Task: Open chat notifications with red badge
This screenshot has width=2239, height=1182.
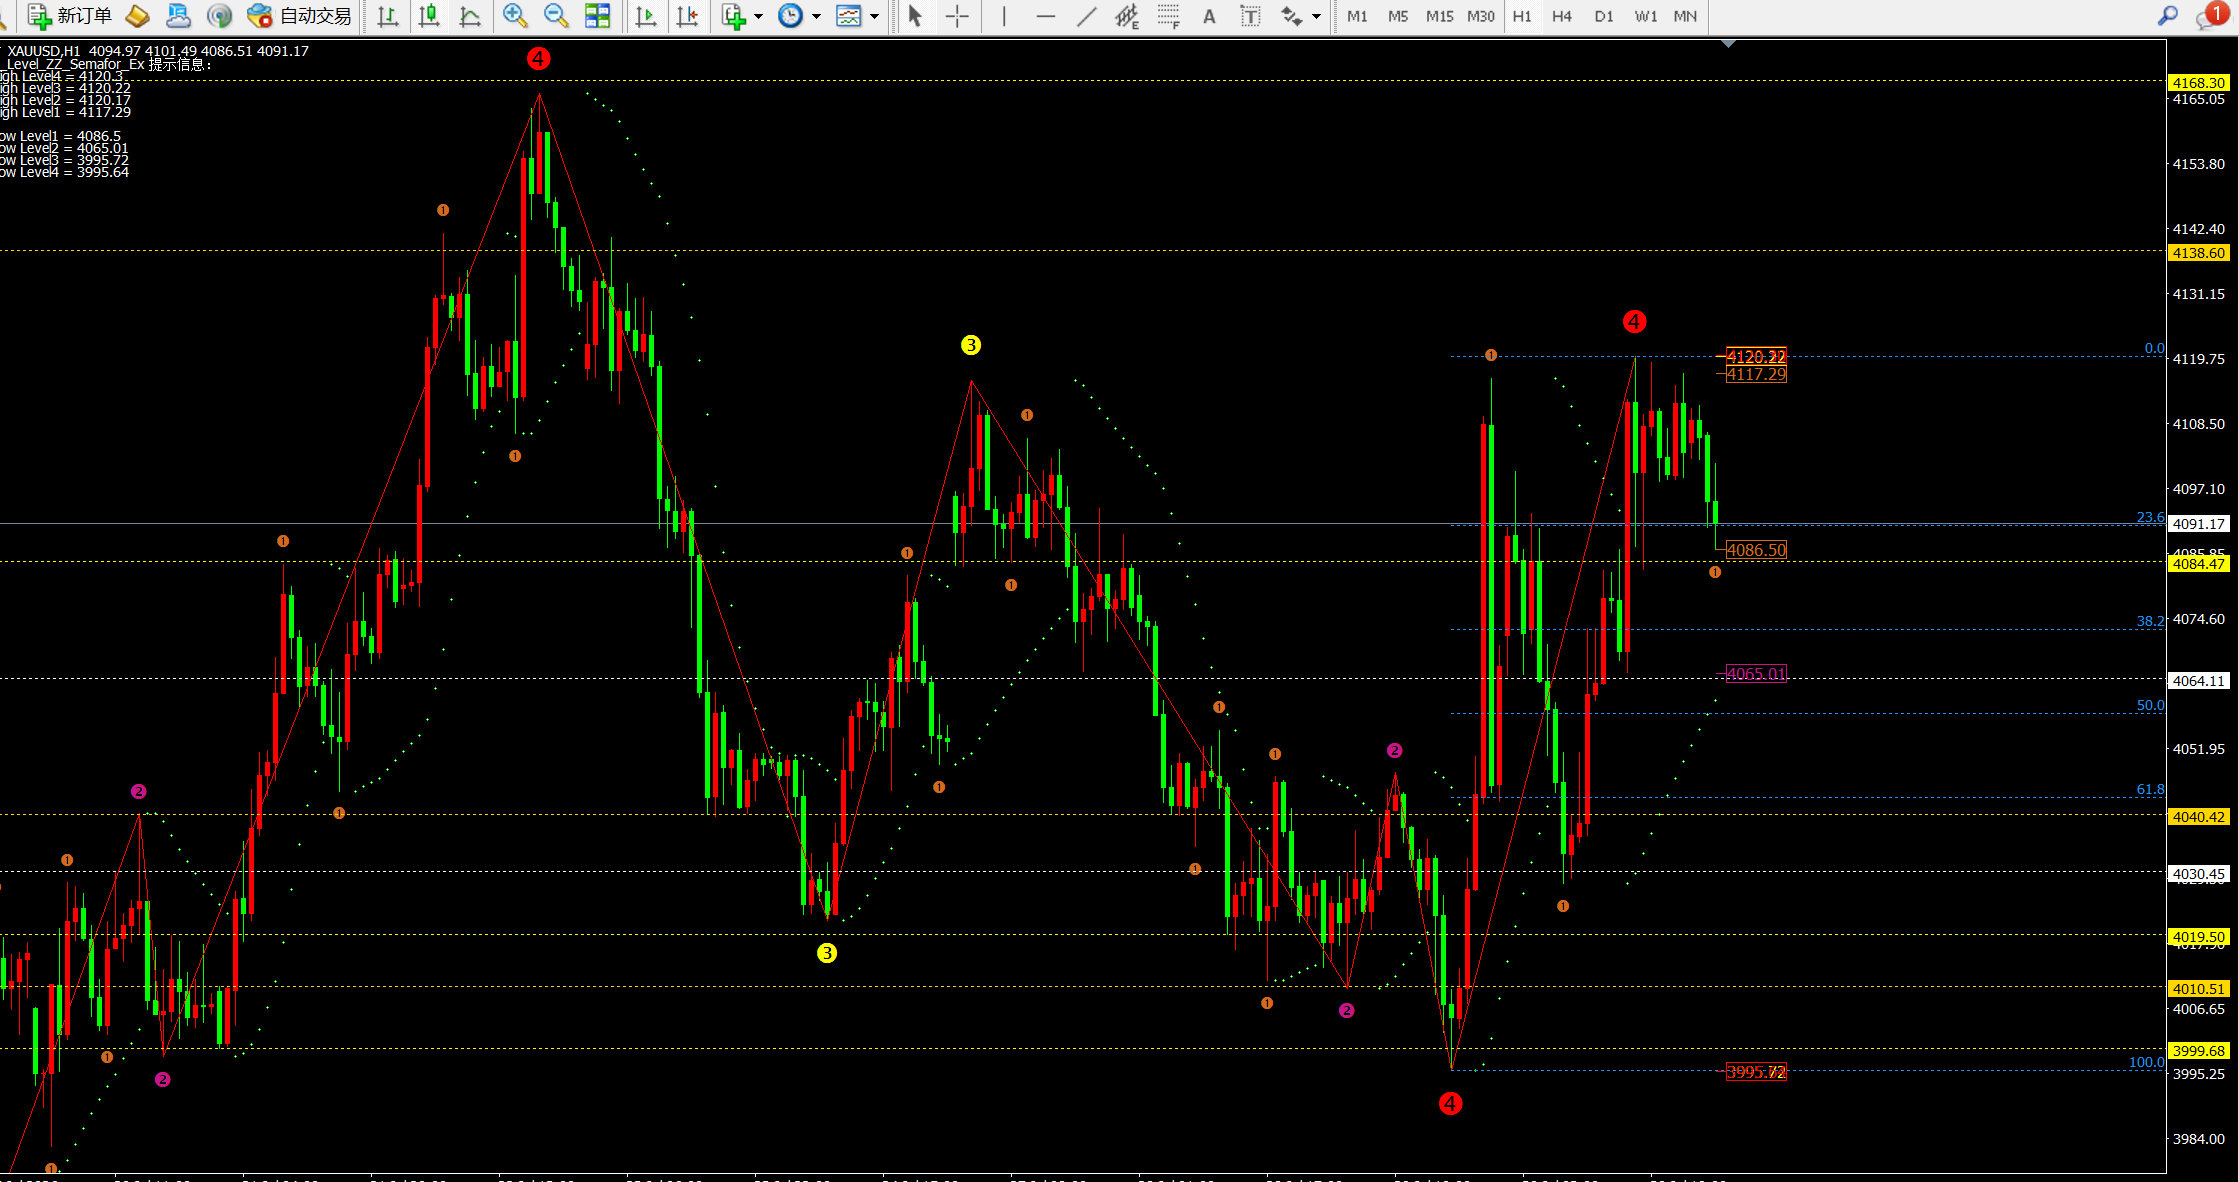Action: point(2210,16)
